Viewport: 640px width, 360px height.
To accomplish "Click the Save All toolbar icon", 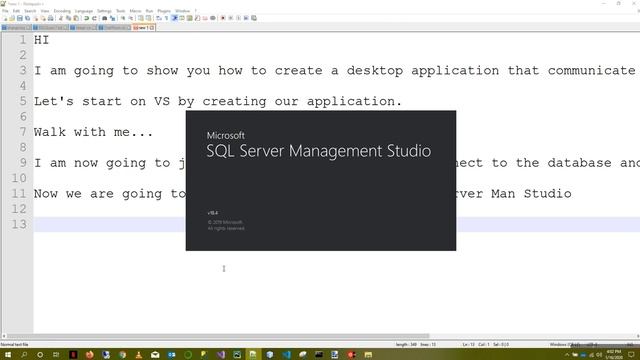I will (x=27, y=18).
